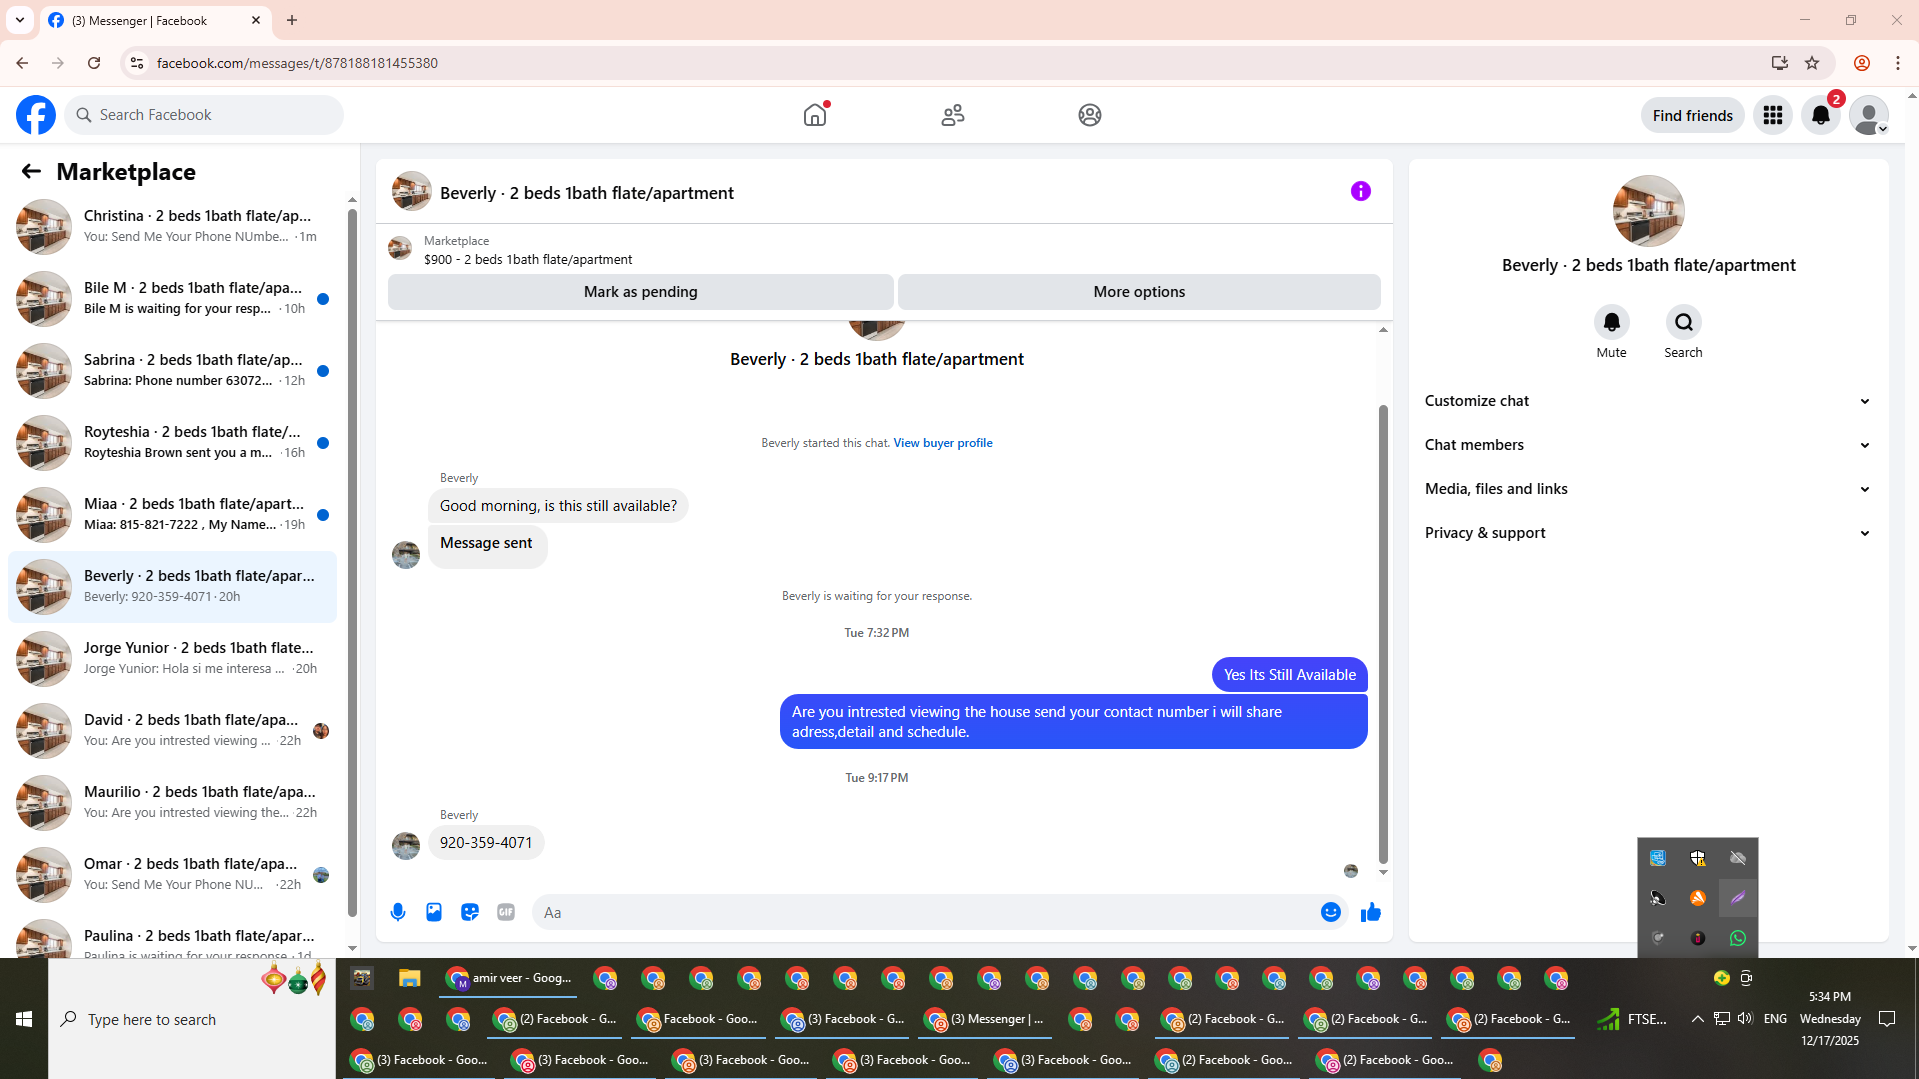This screenshot has width=1919, height=1079.
Task: Expand Media, files and links section
Action: point(1648,489)
